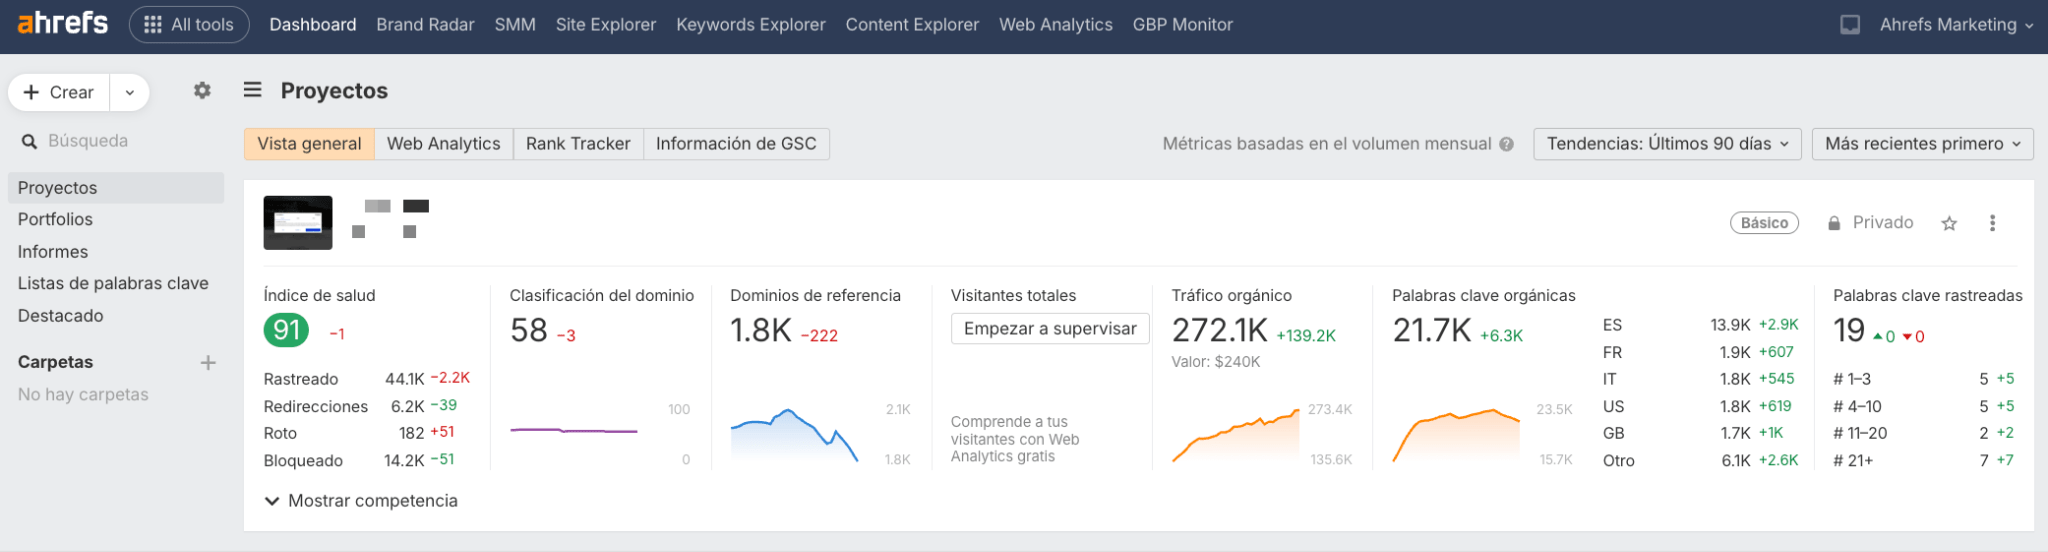Open sidebar settings gear
The height and width of the screenshot is (552, 2048).
[x=202, y=91]
